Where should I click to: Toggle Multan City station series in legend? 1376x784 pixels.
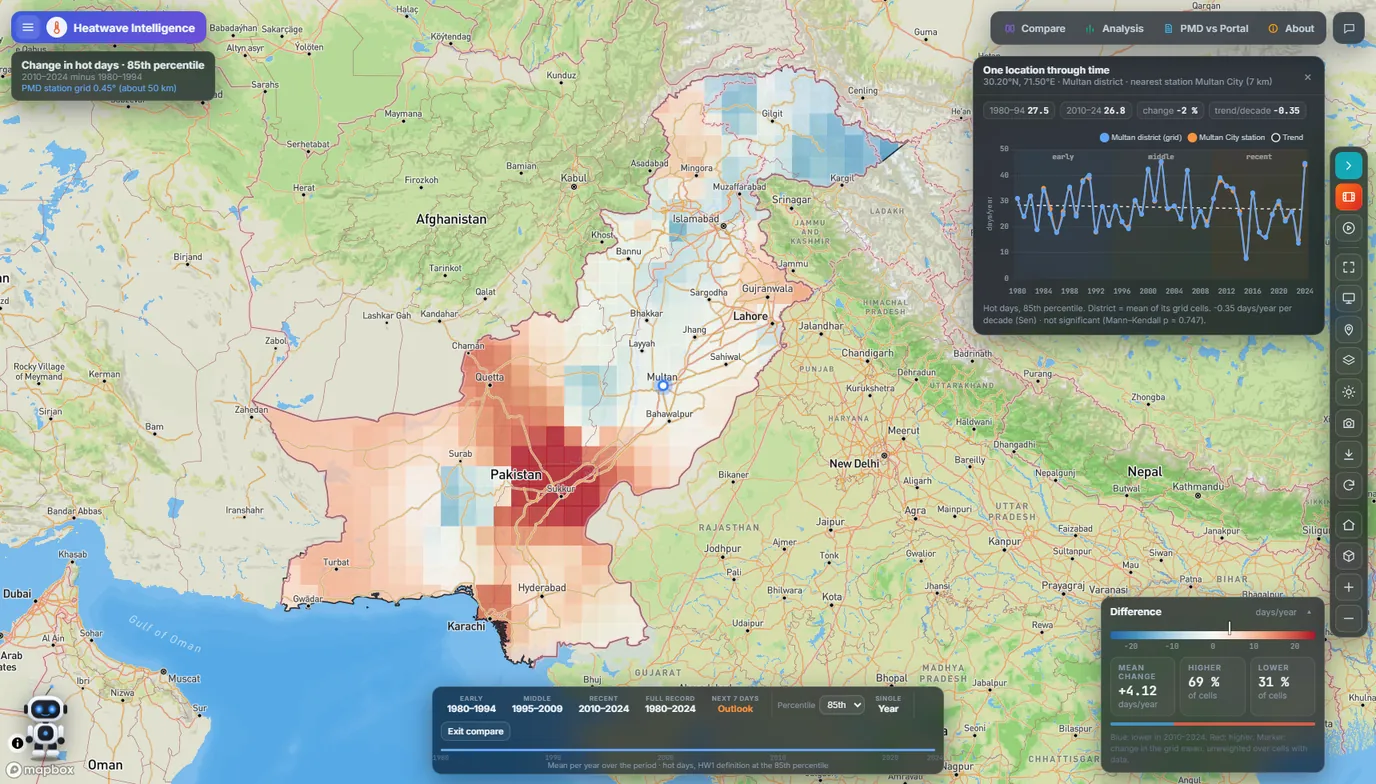(1226, 137)
